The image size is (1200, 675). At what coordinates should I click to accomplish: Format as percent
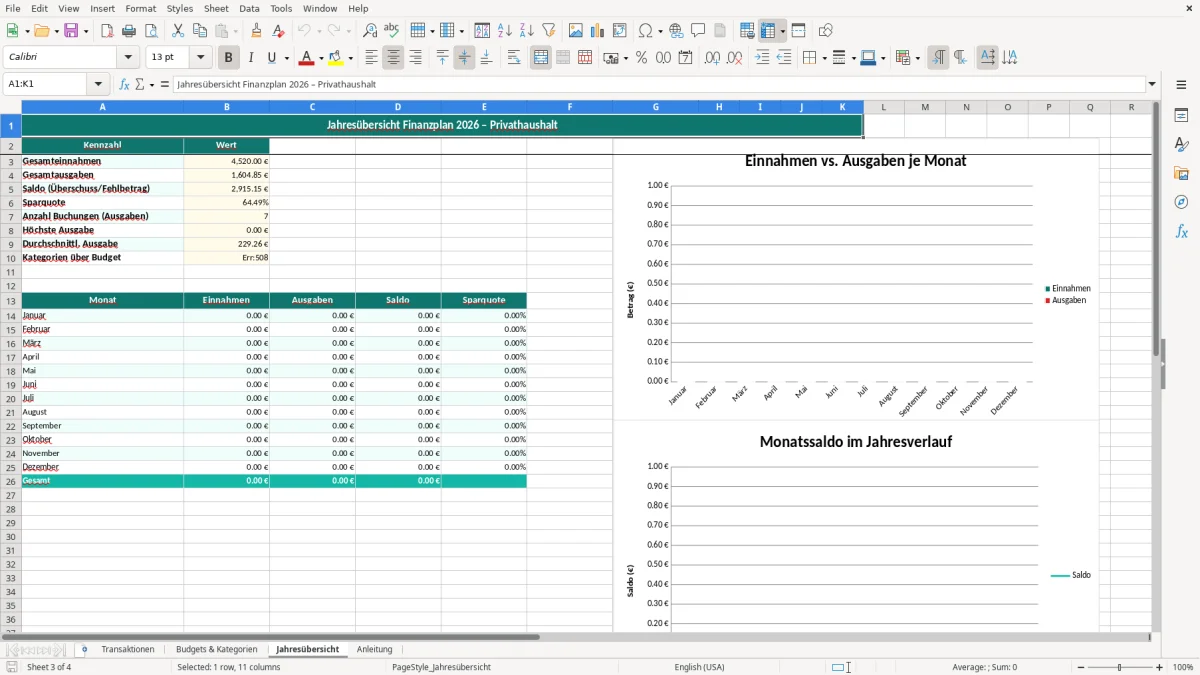click(x=642, y=58)
